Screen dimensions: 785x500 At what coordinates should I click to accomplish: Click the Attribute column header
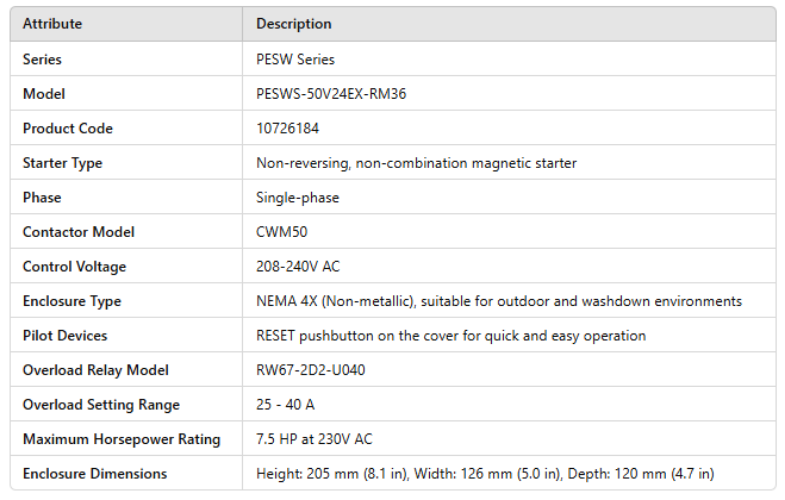coord(52,24)
